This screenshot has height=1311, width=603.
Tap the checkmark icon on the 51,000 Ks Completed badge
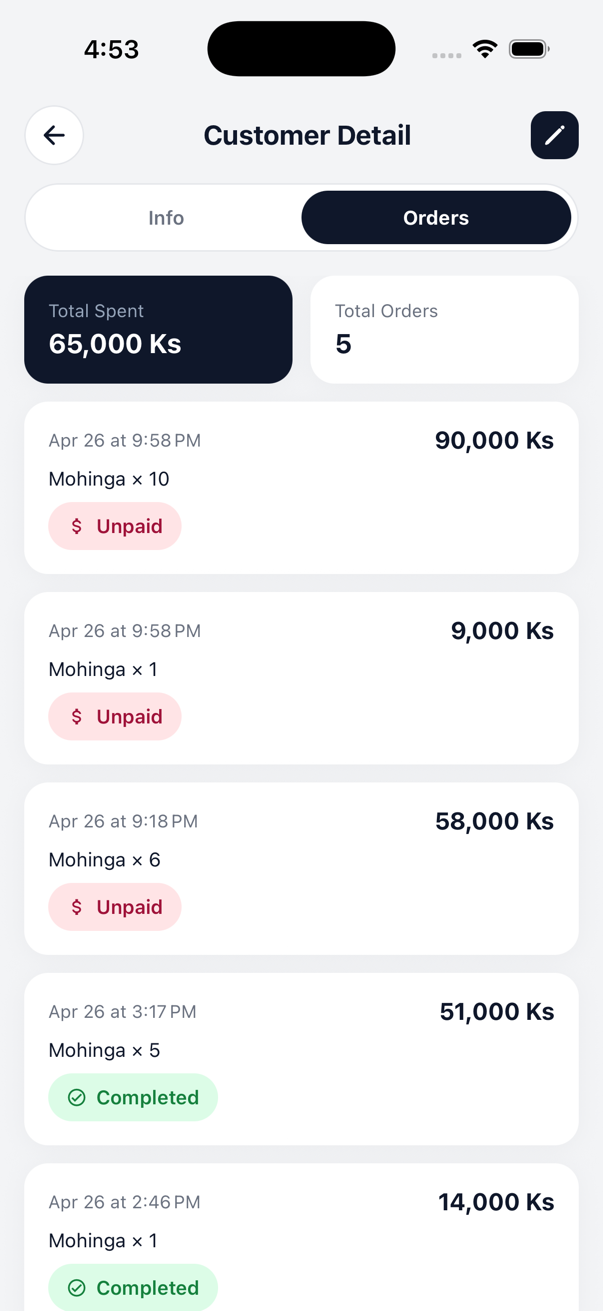(x=76, y=1097)
